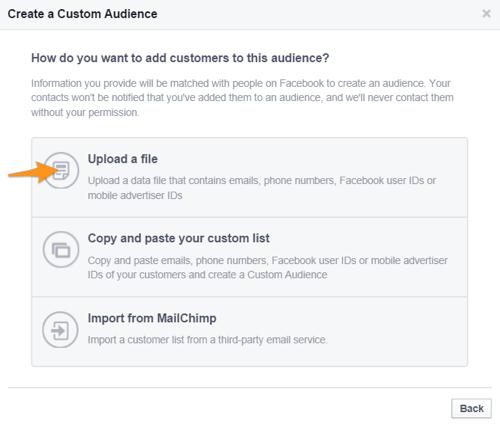Select the Upload a file heading
Image resolution: width=500 pixels, height=425 pixels.
click(x=123, y=159)
